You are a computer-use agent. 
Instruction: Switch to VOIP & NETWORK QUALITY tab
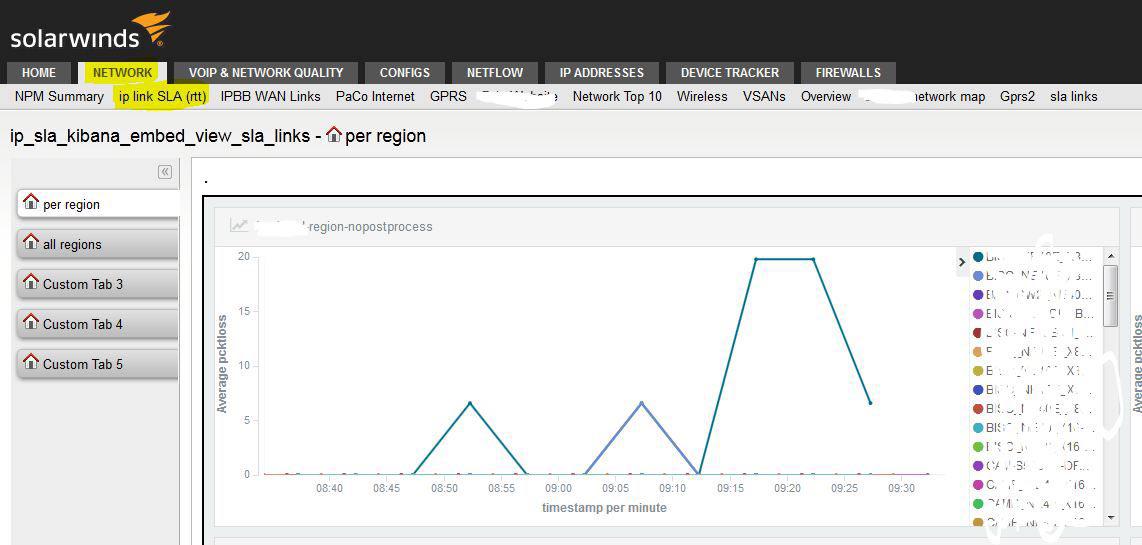[266, 73]
